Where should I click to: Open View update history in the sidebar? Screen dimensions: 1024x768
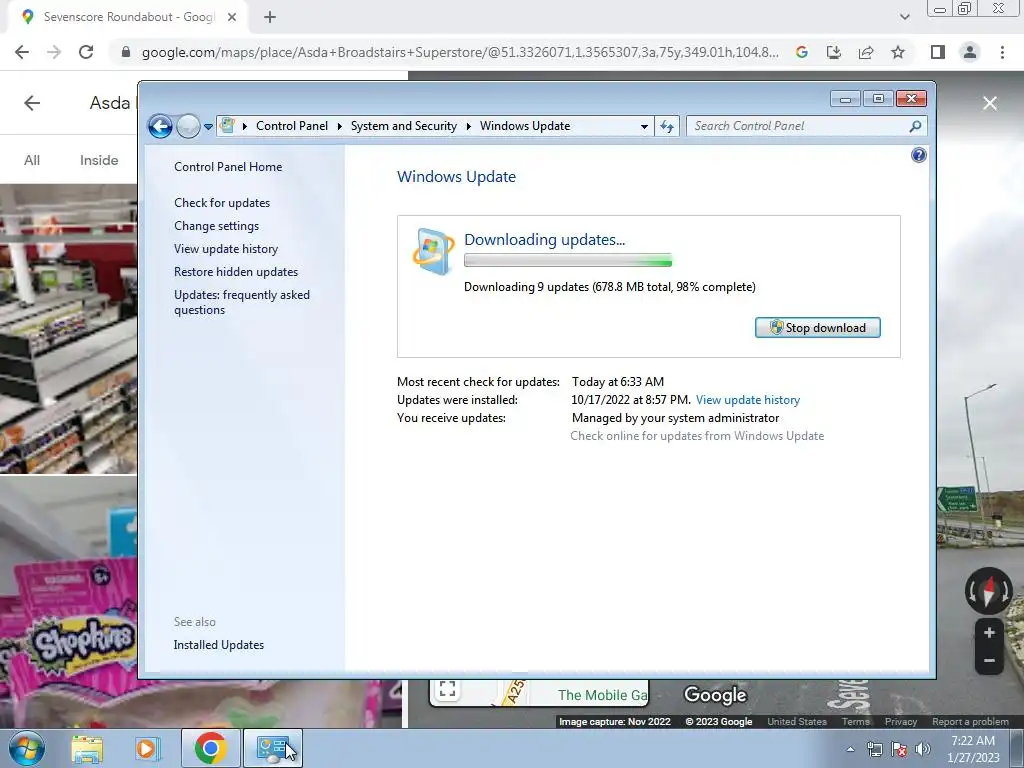click(x=226, y=249)
